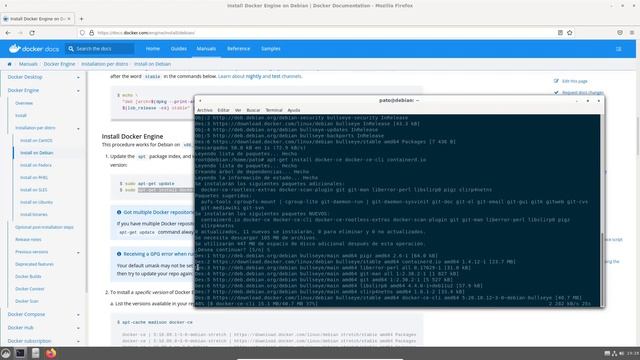This screenshot has height=360, width=640.
Task: Open the terminal launcher on the taskbar
Action: click(x=20, y=353)
